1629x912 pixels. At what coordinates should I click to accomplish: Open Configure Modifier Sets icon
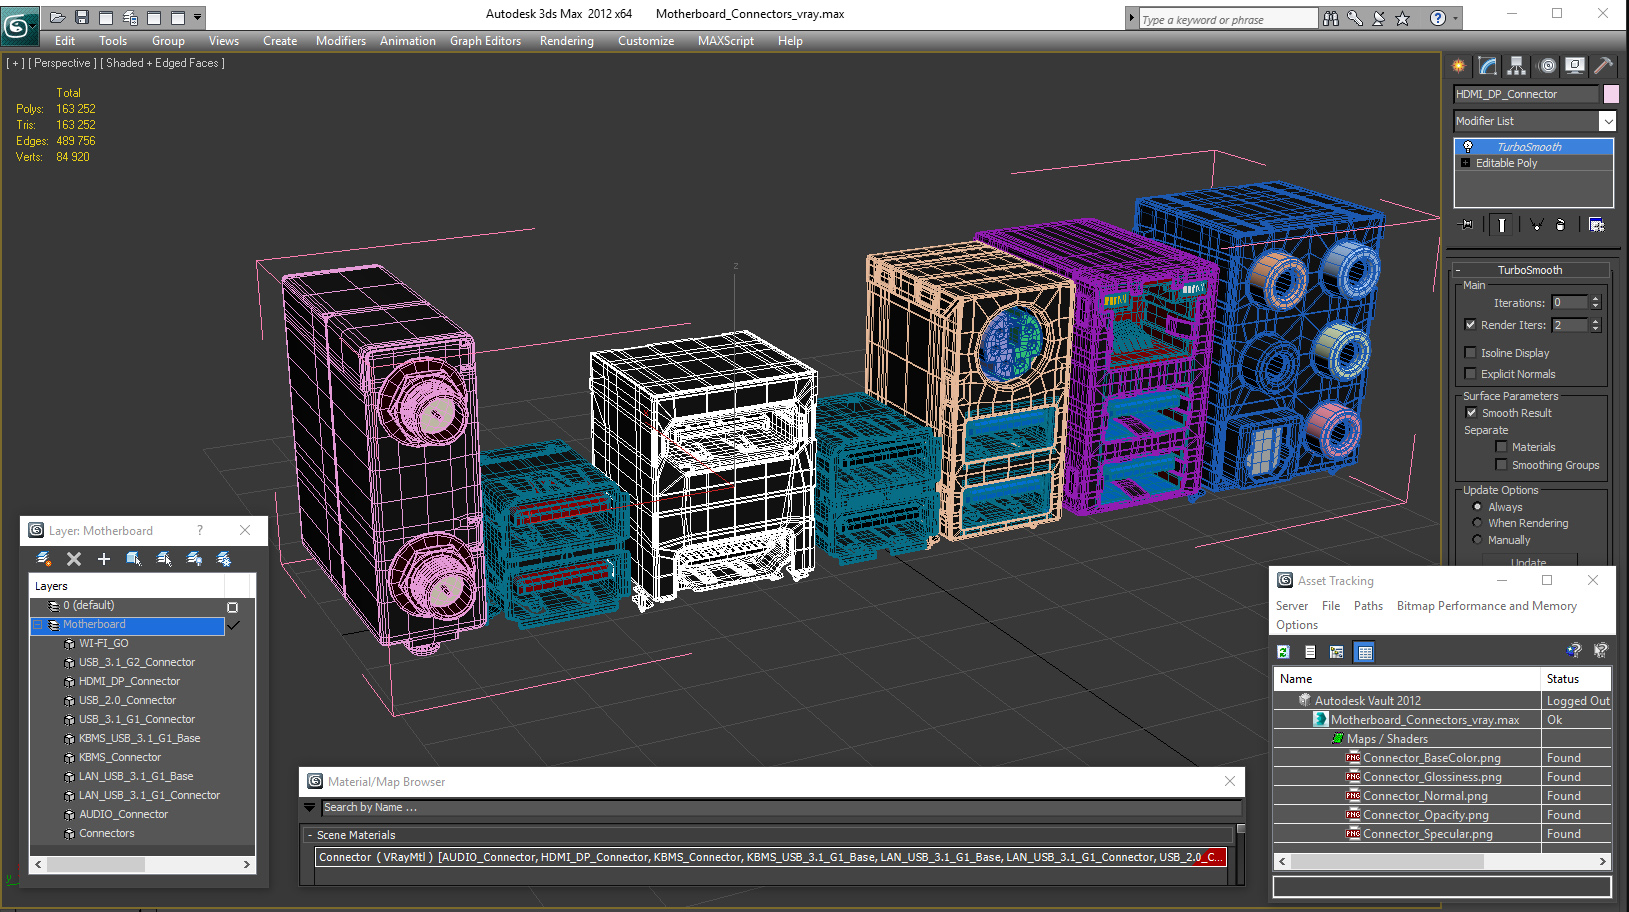pyautogui.click(x=1597, y=225)
